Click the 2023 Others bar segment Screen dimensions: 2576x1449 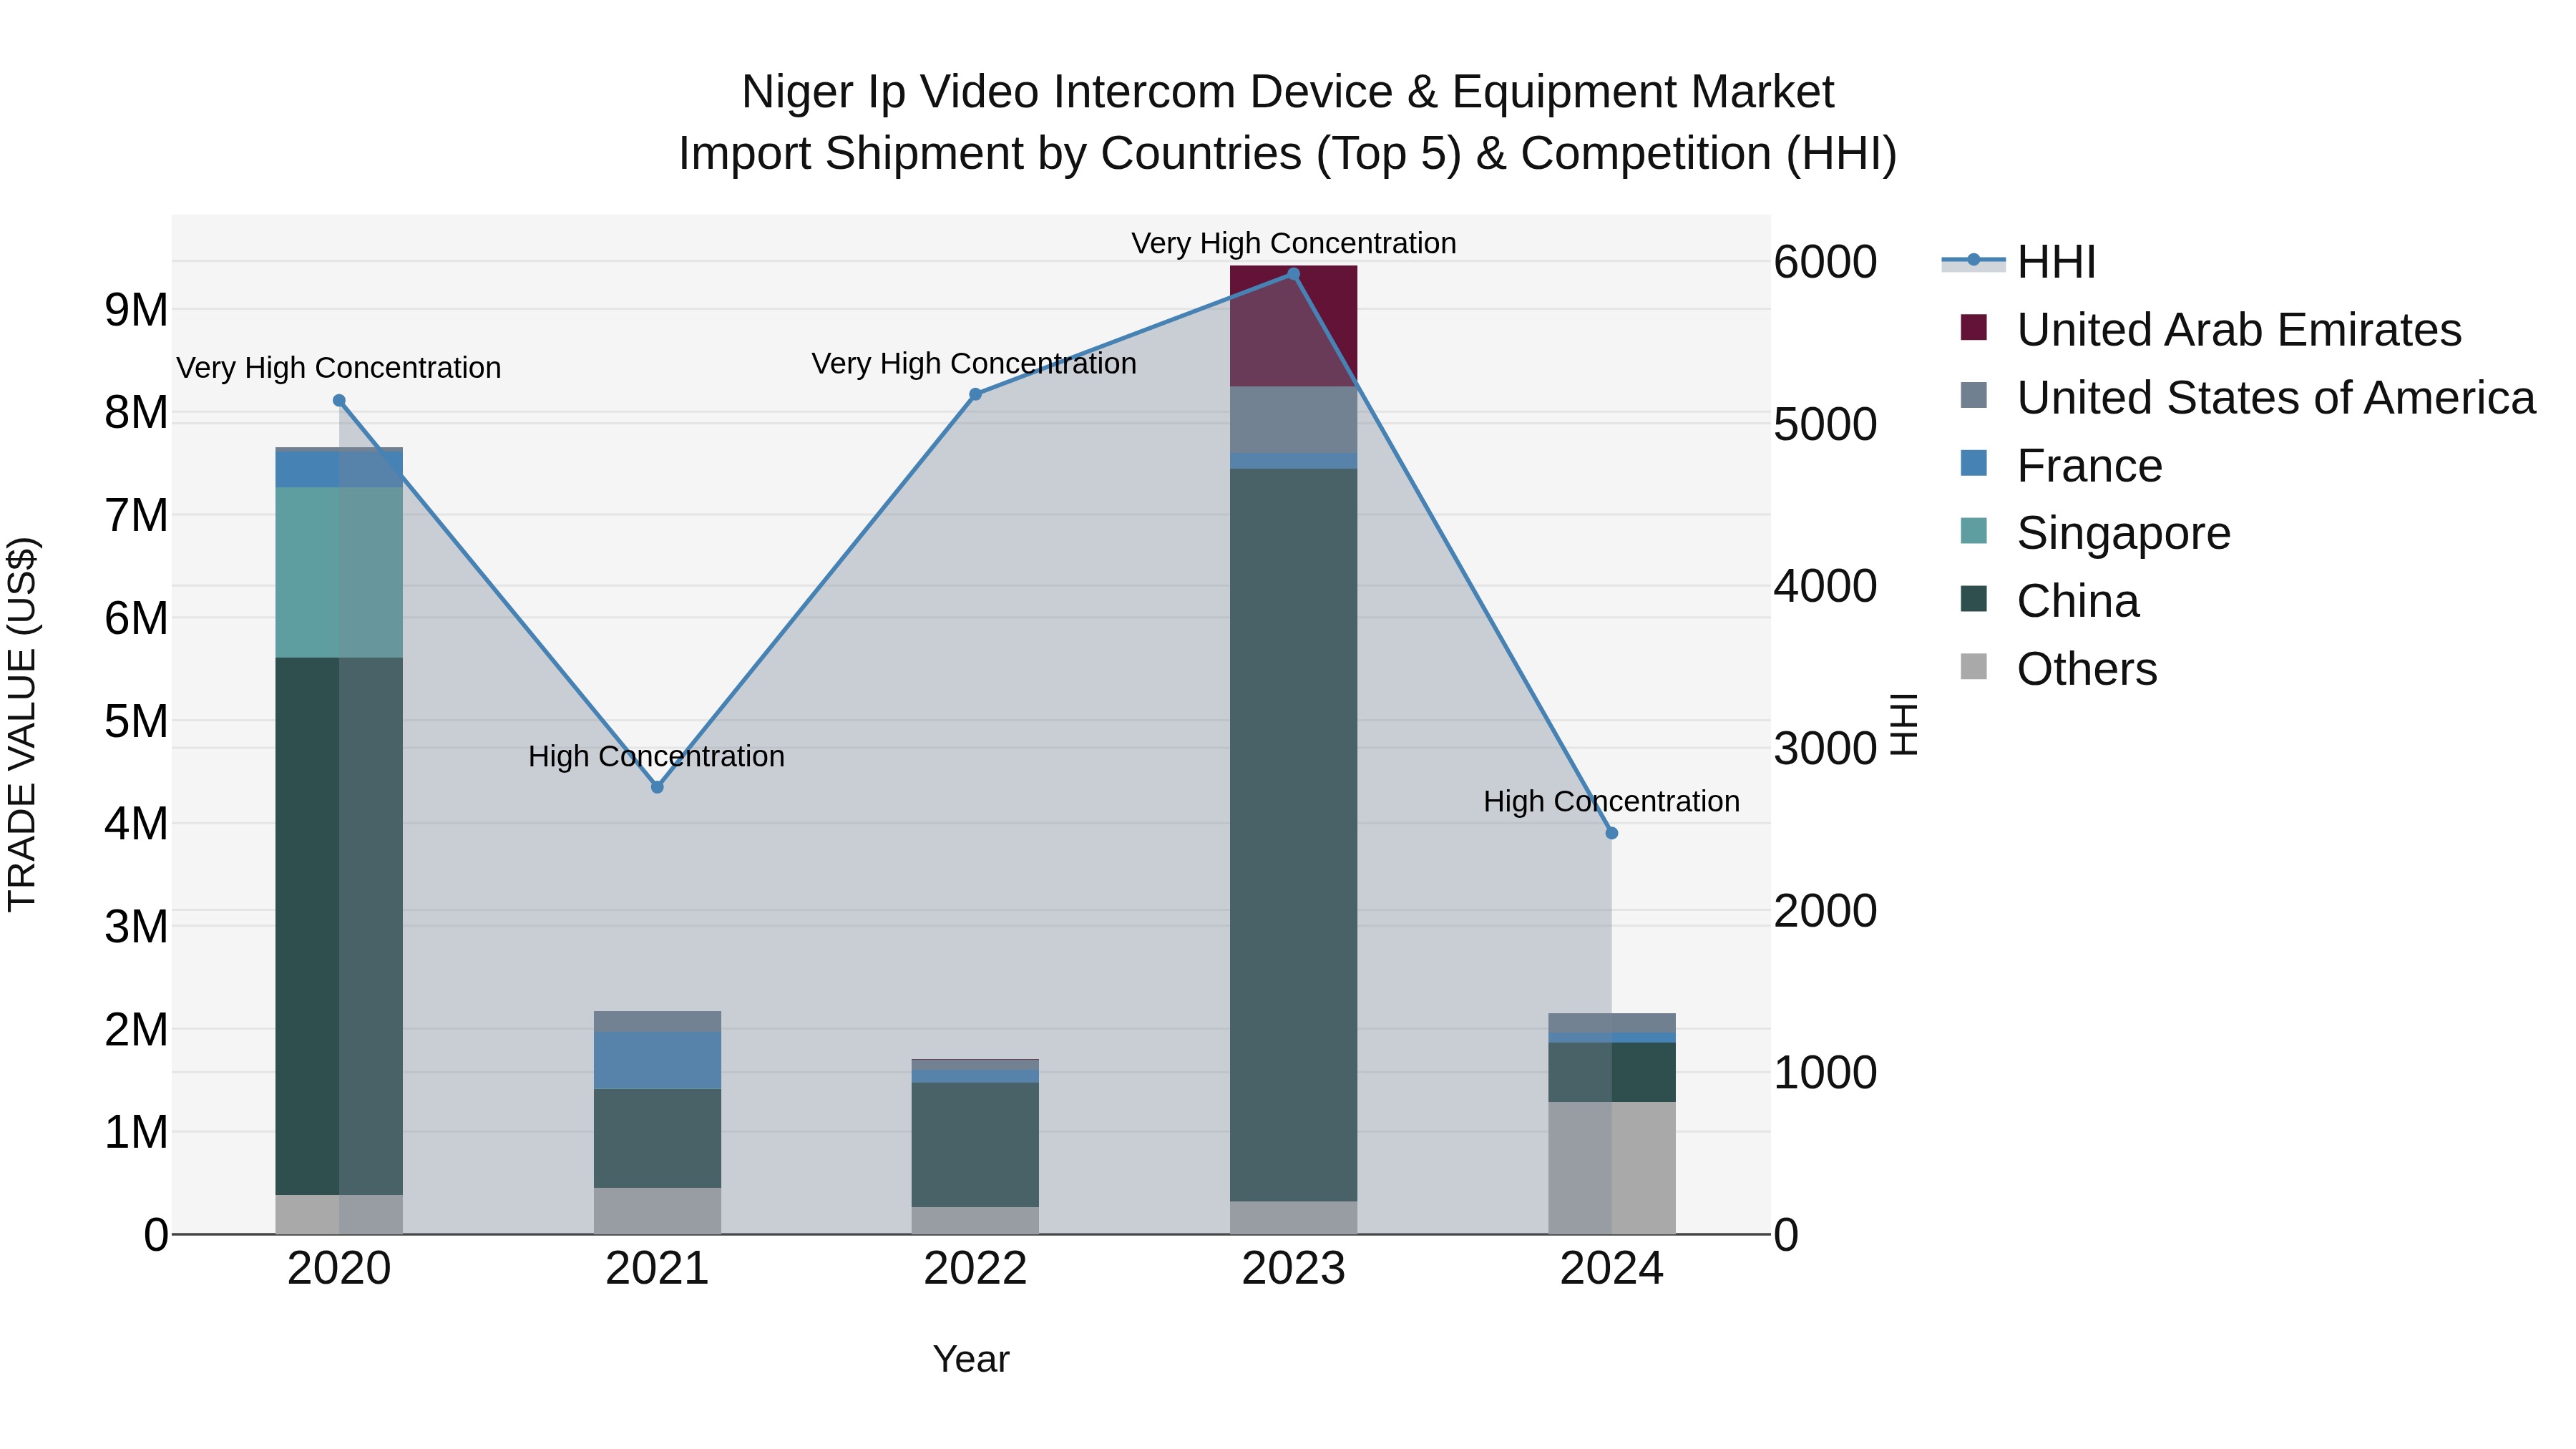(x=1293, y=1217)
